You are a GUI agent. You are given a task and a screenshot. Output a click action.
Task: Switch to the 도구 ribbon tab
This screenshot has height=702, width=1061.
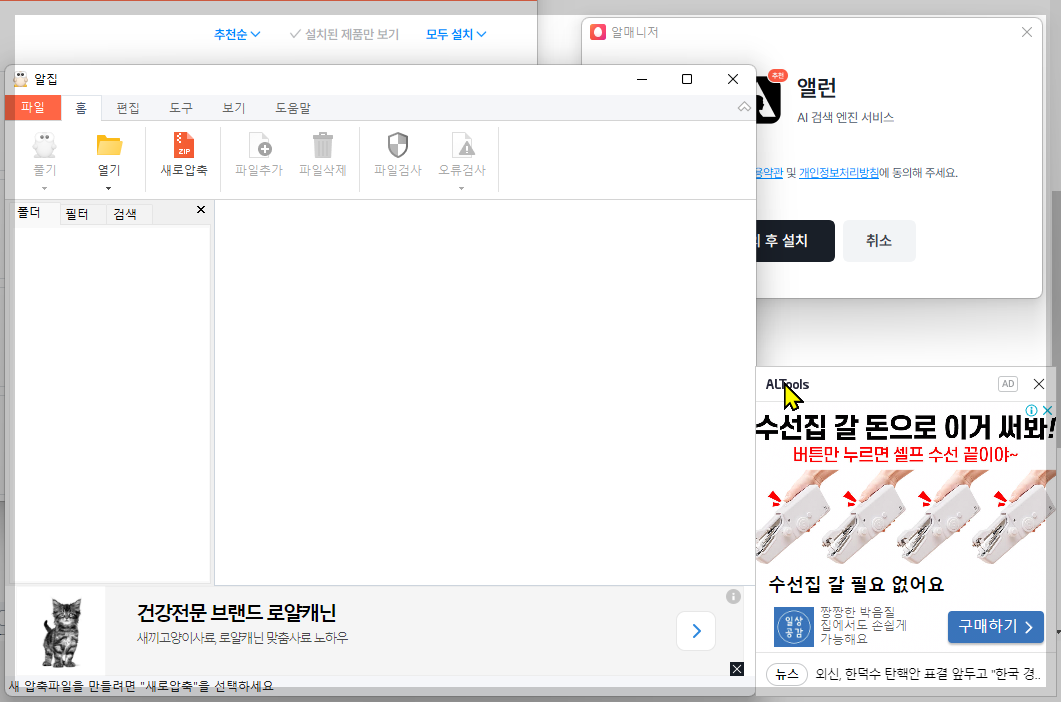[181, 108]
